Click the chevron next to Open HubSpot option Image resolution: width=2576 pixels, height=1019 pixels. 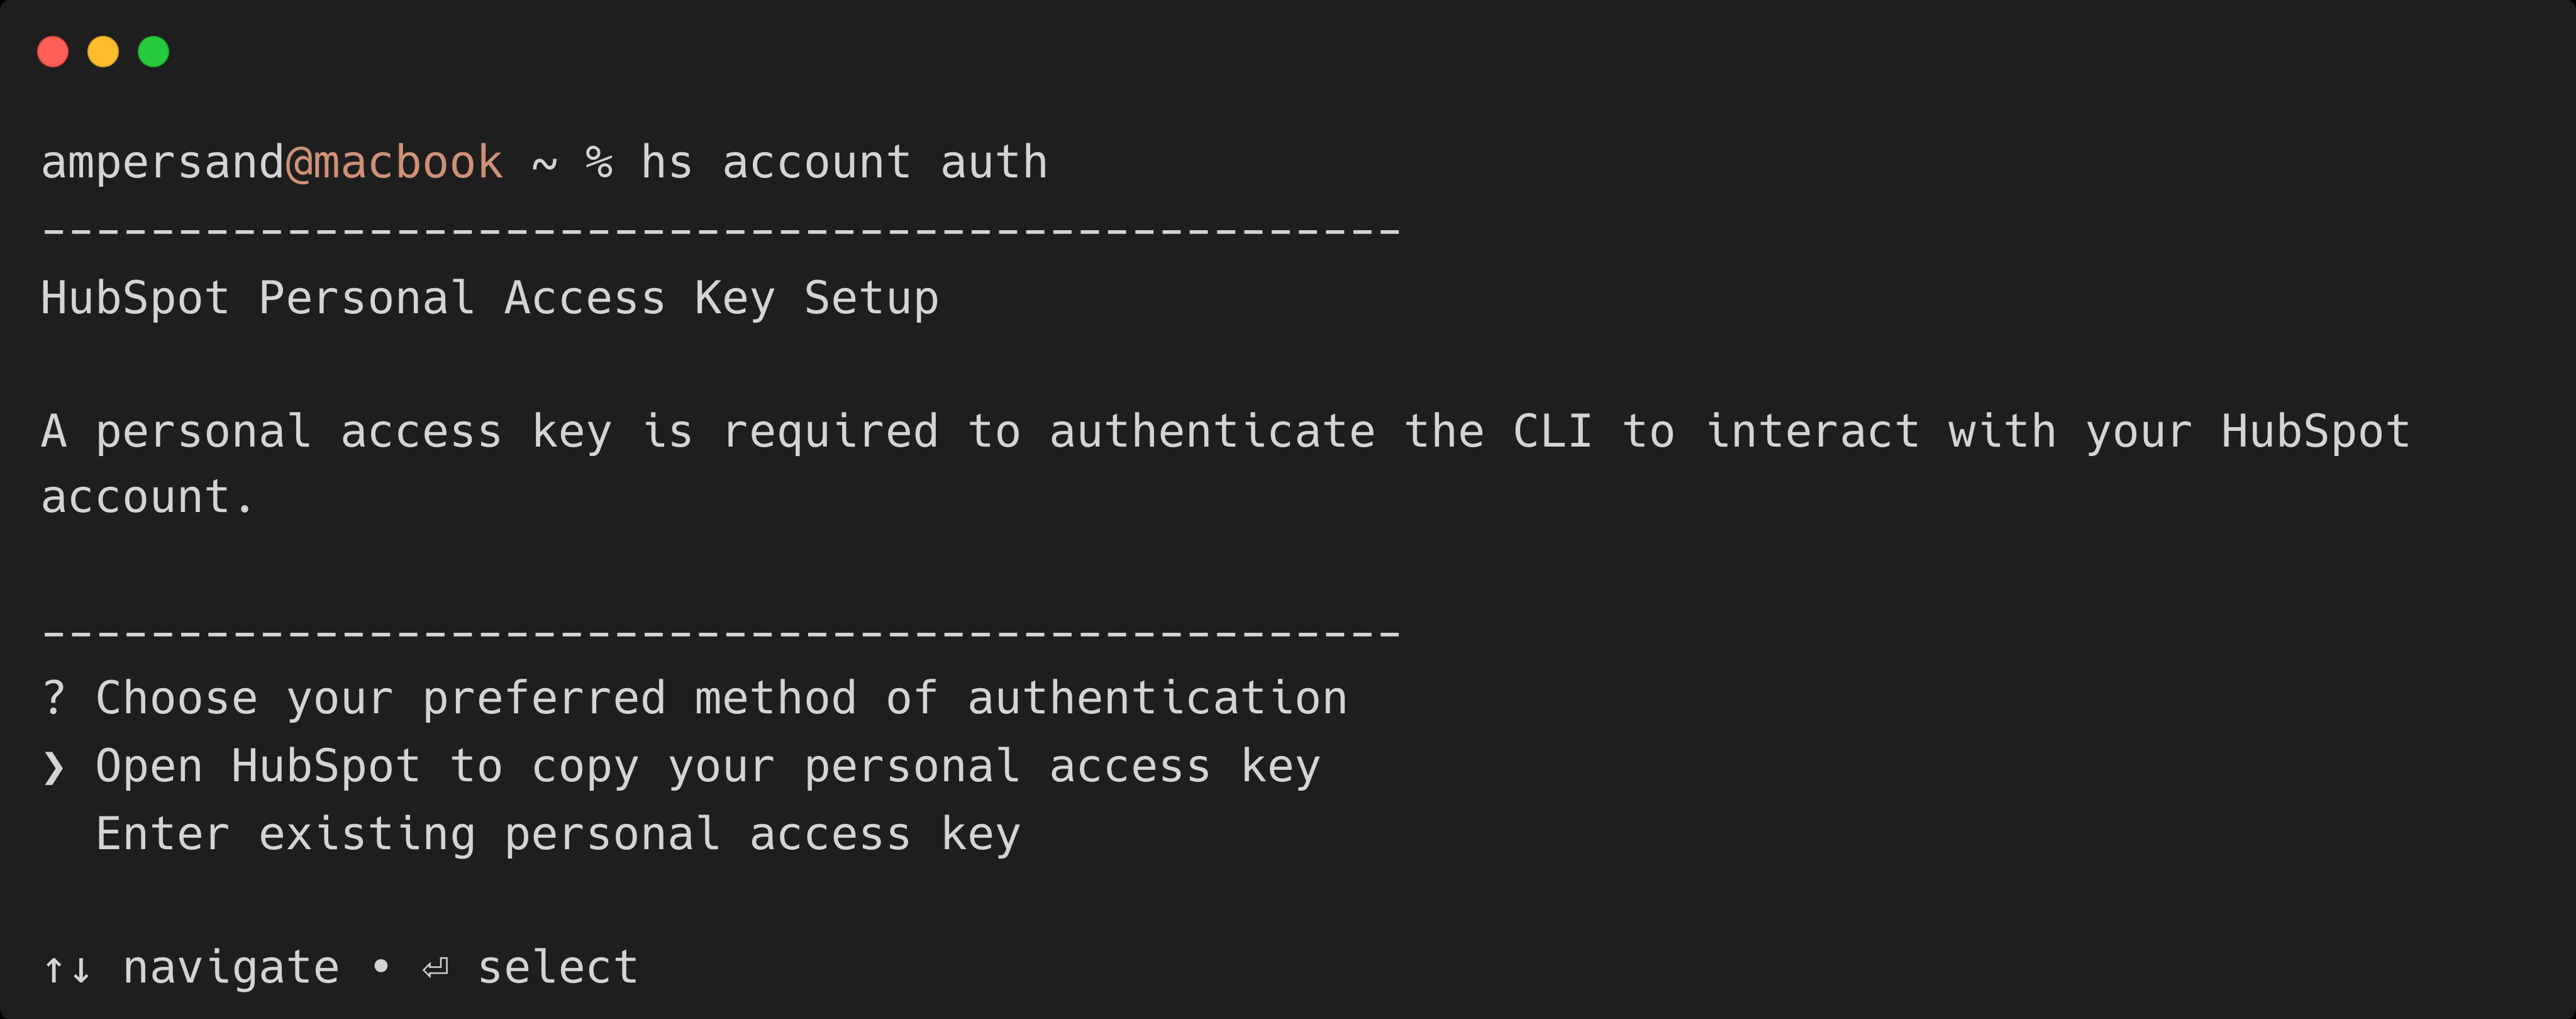click(x=55, y=765)
